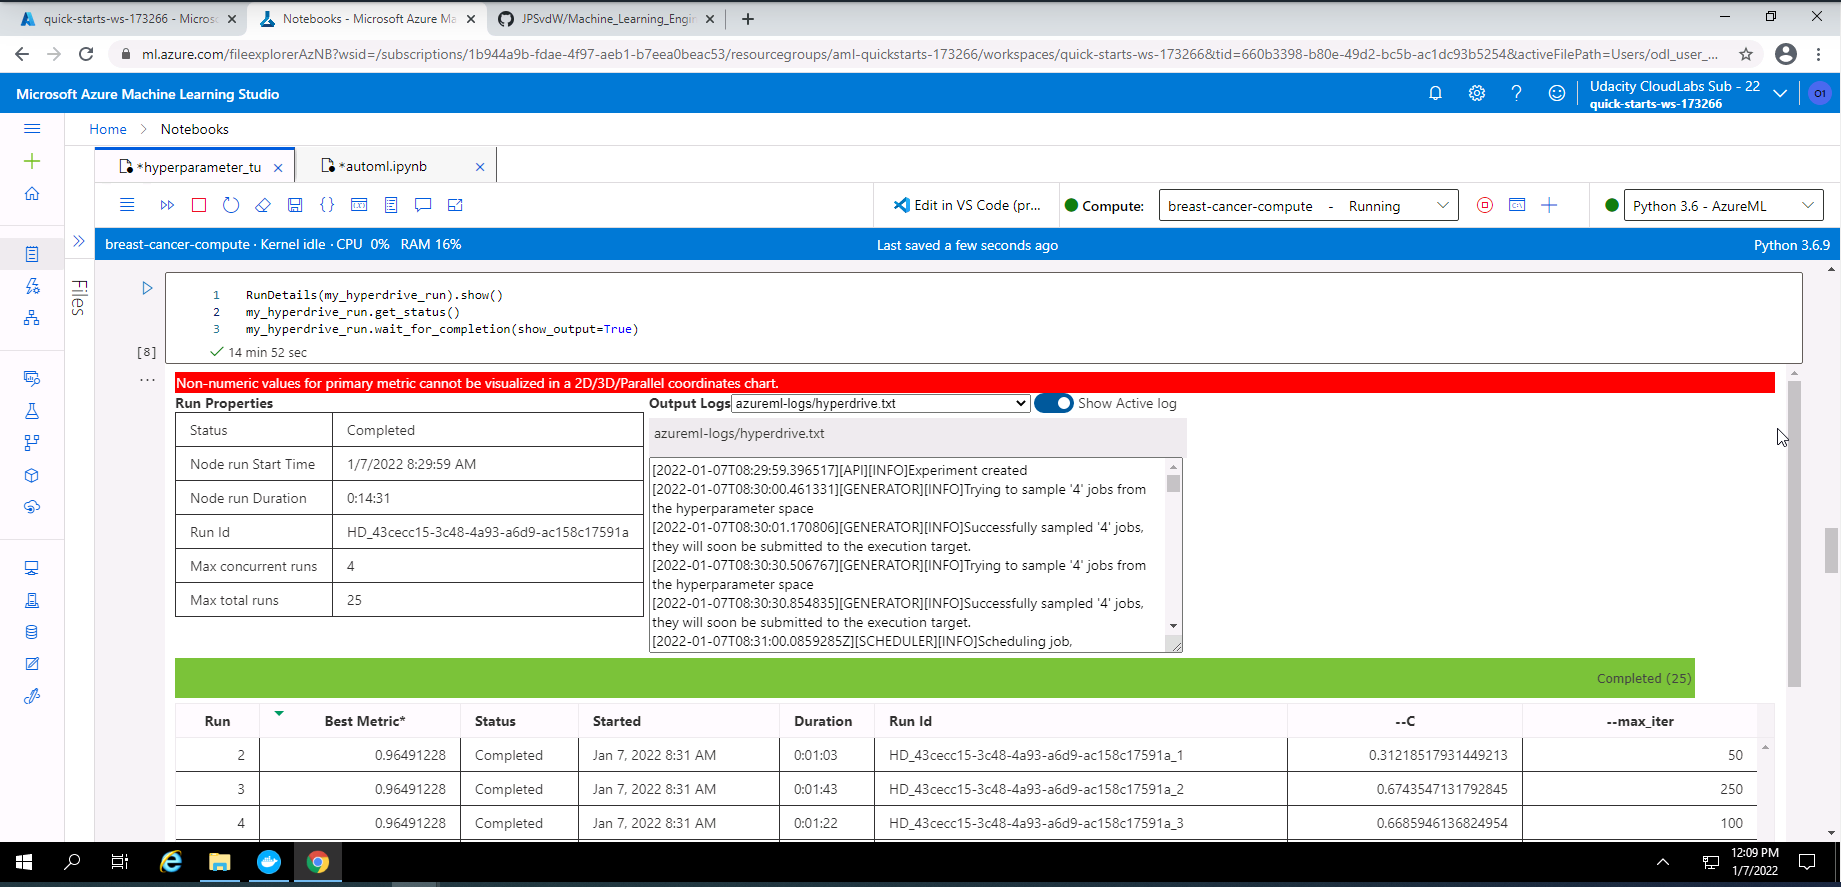Open help question mark
Viewport: 1841px width, 887px height.
coord(1516,93)
